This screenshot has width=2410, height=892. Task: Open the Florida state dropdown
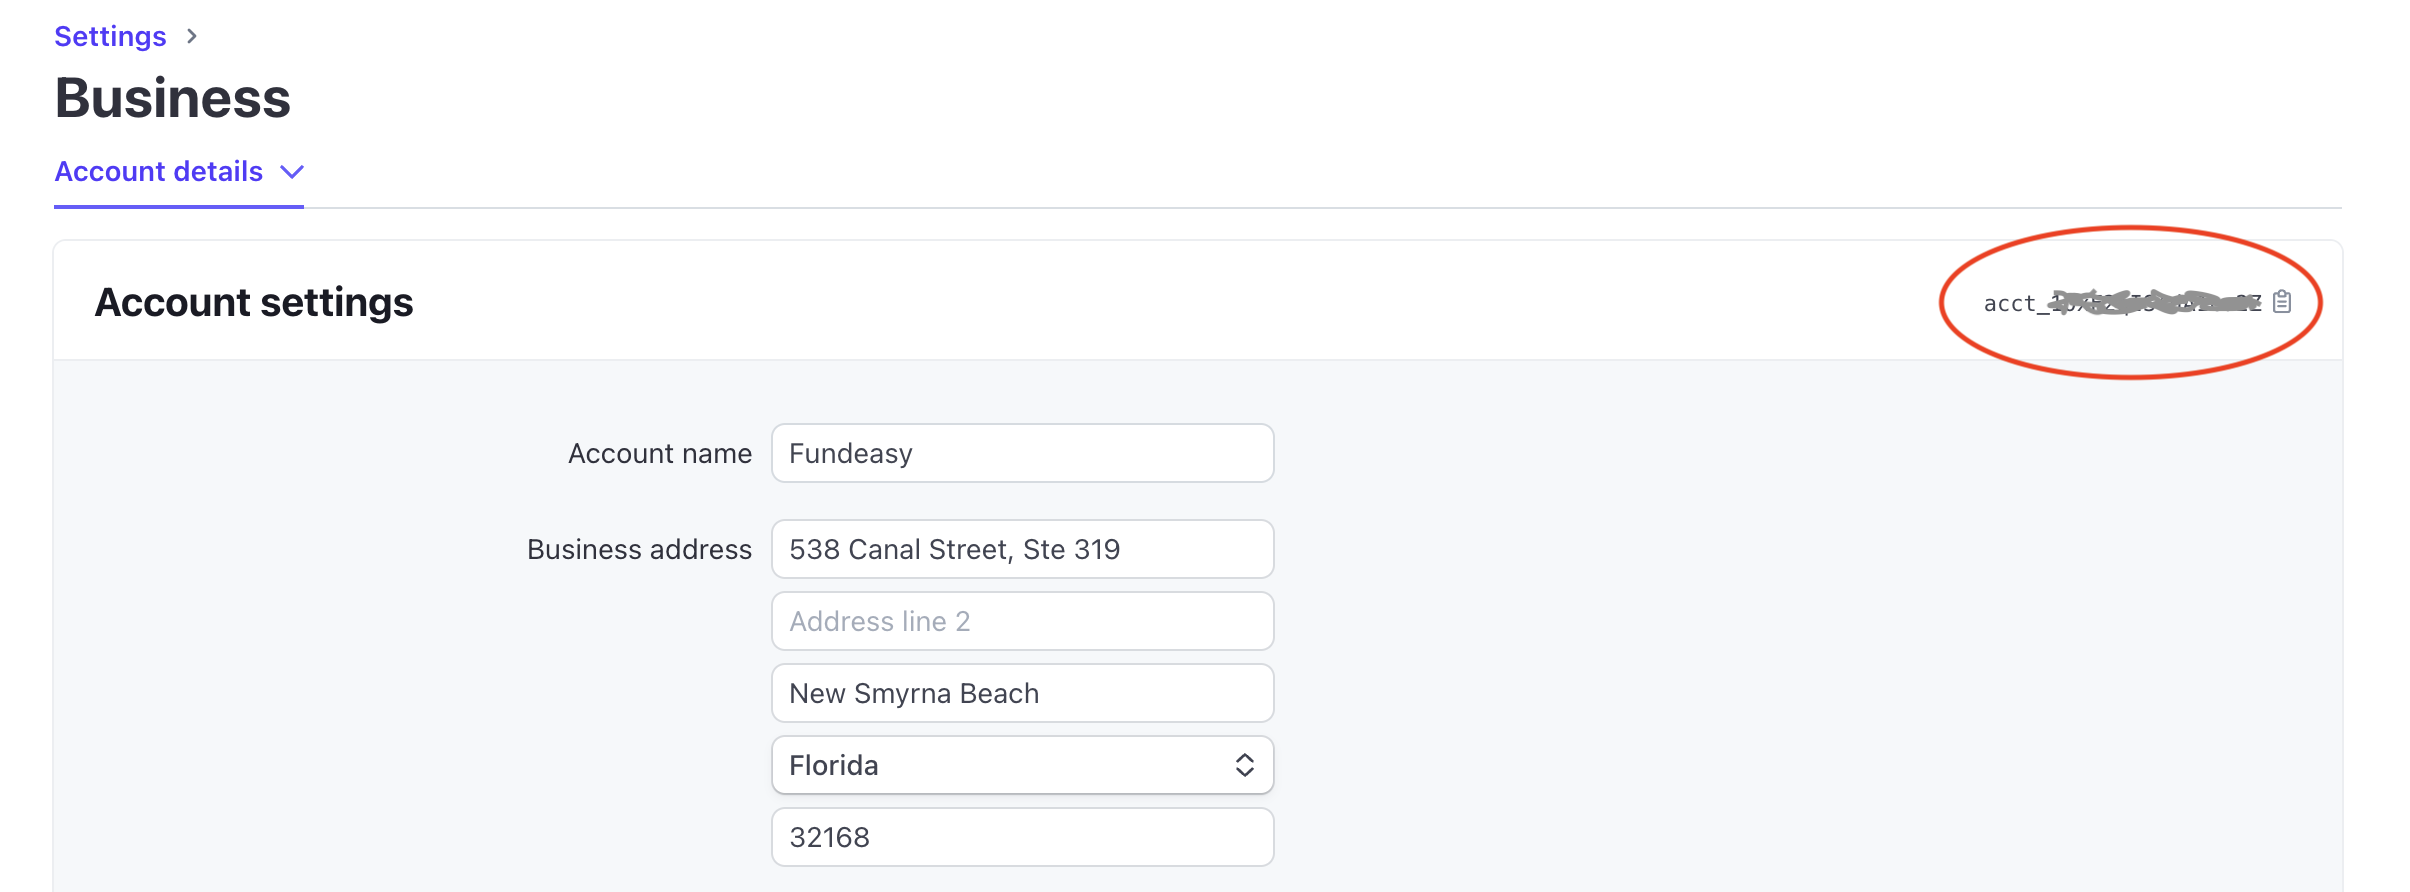1000,765
